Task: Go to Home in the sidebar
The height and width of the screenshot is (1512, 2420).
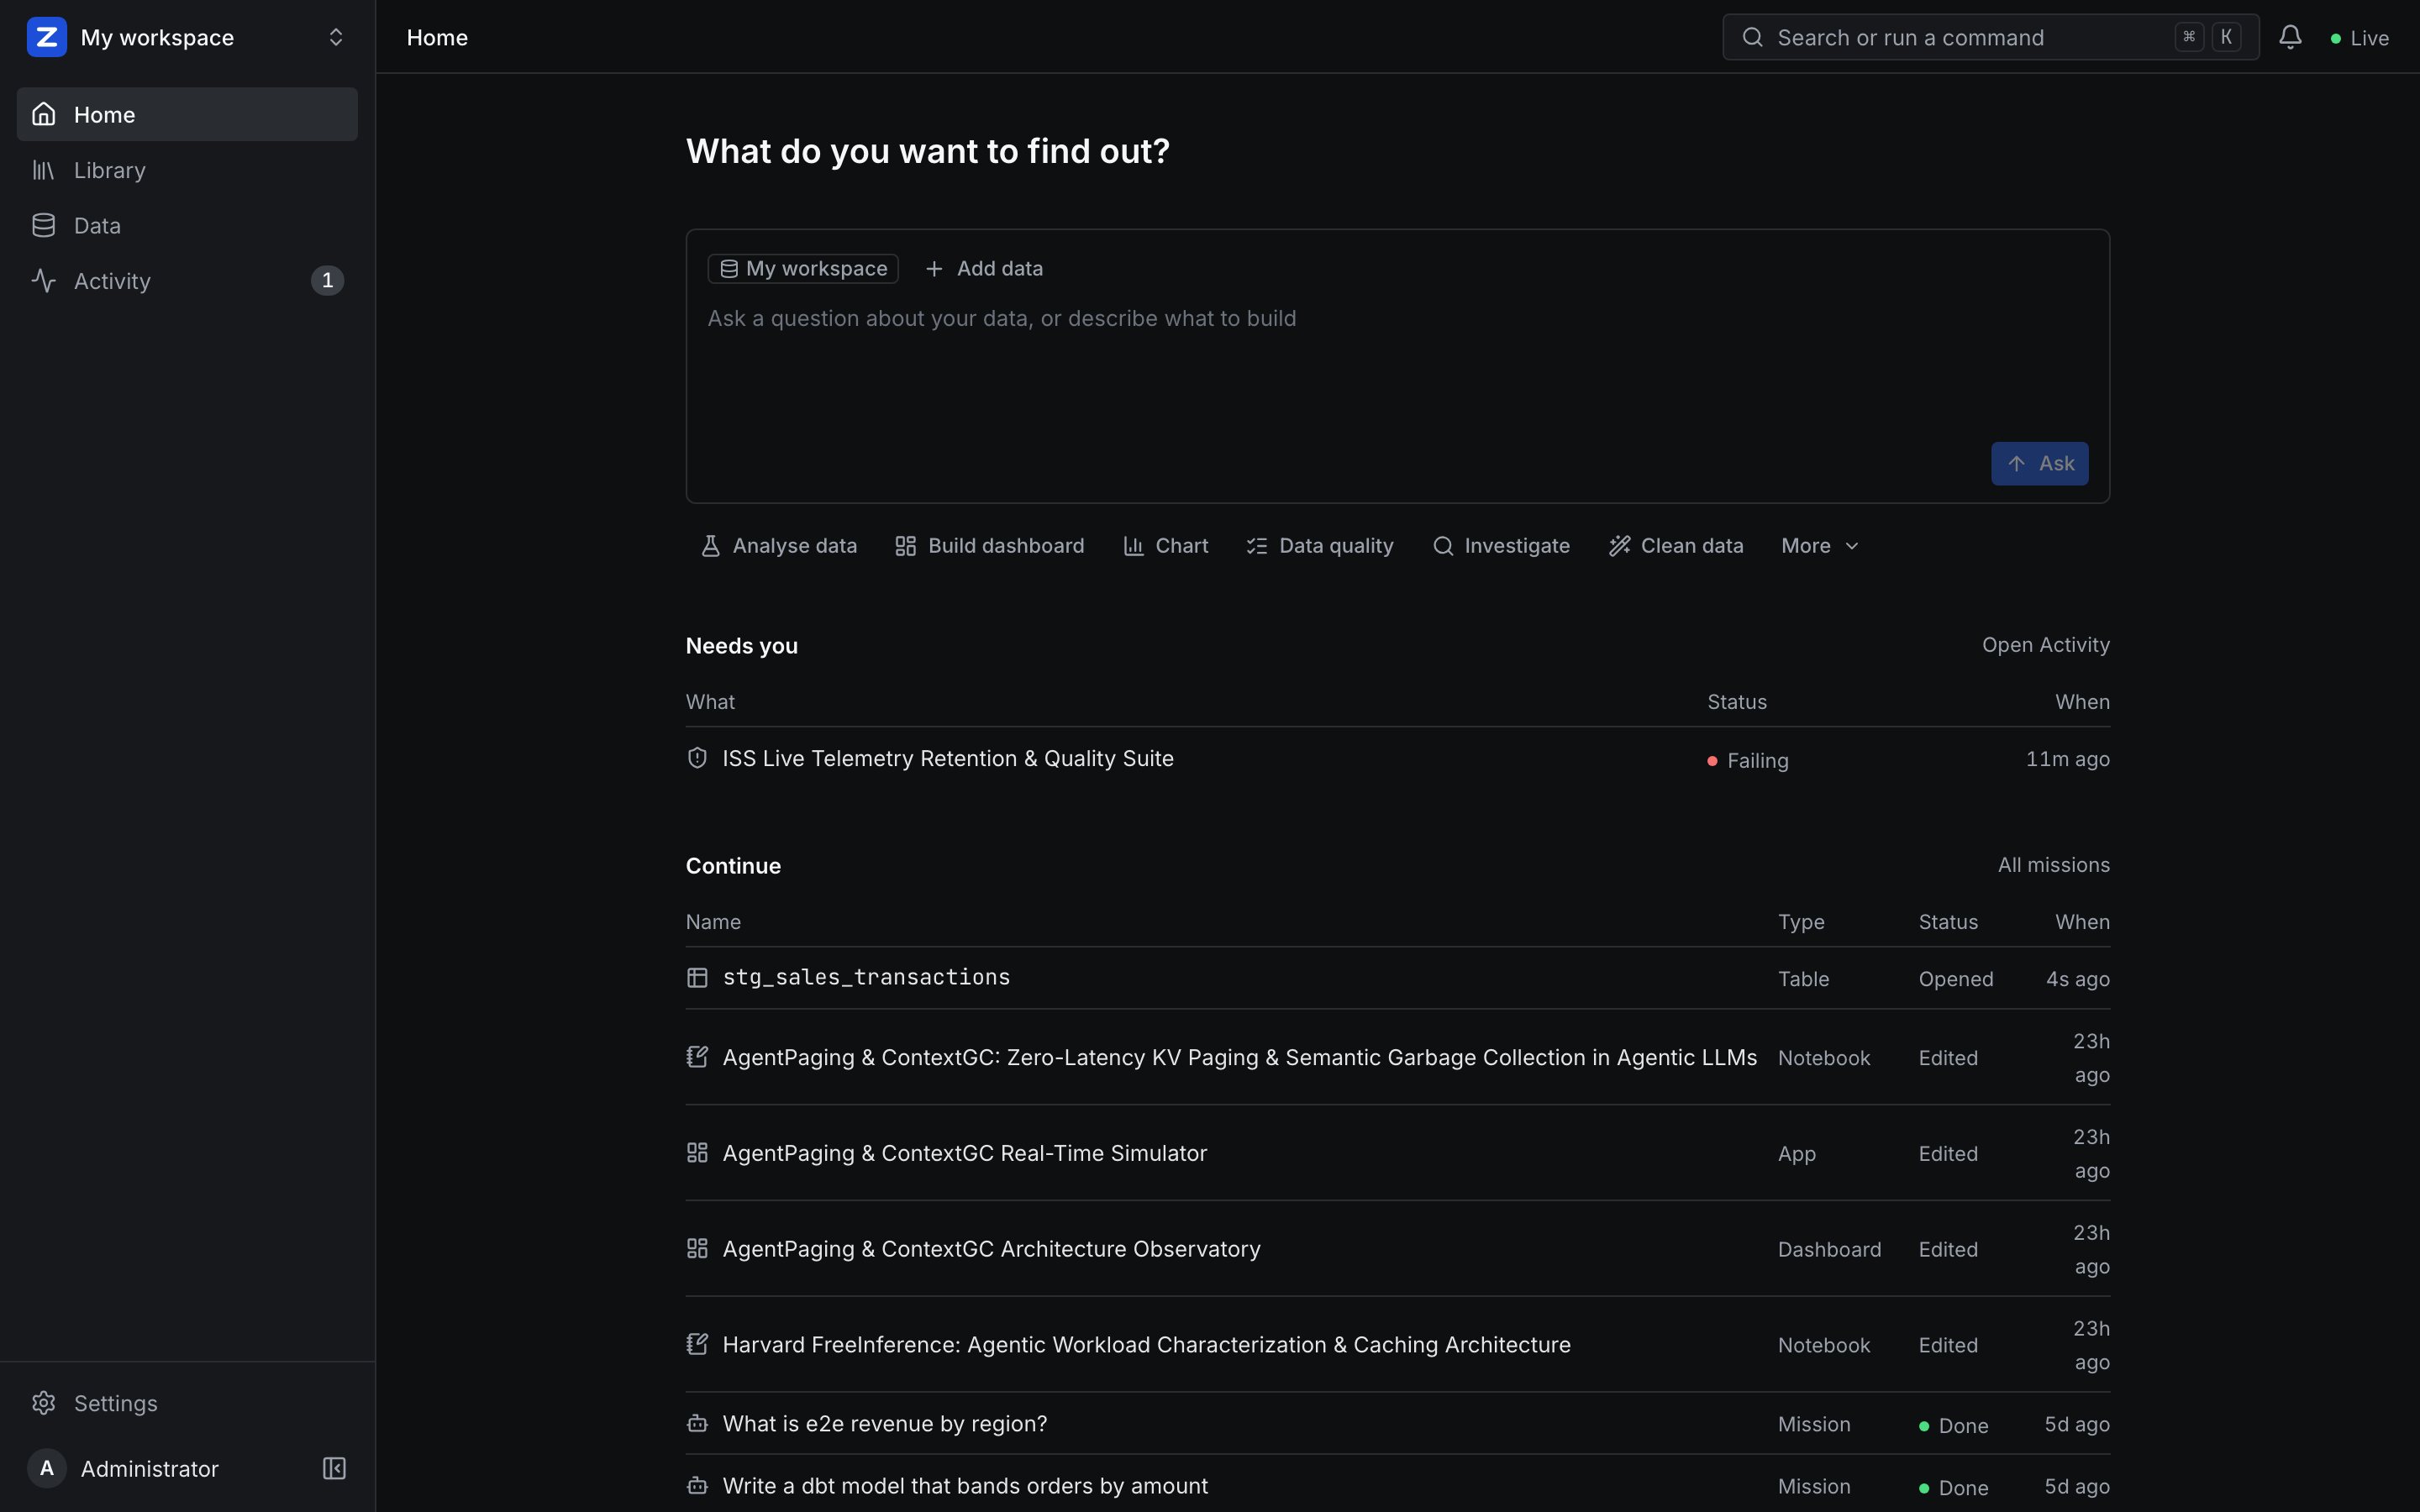Action: coord(187,114)
